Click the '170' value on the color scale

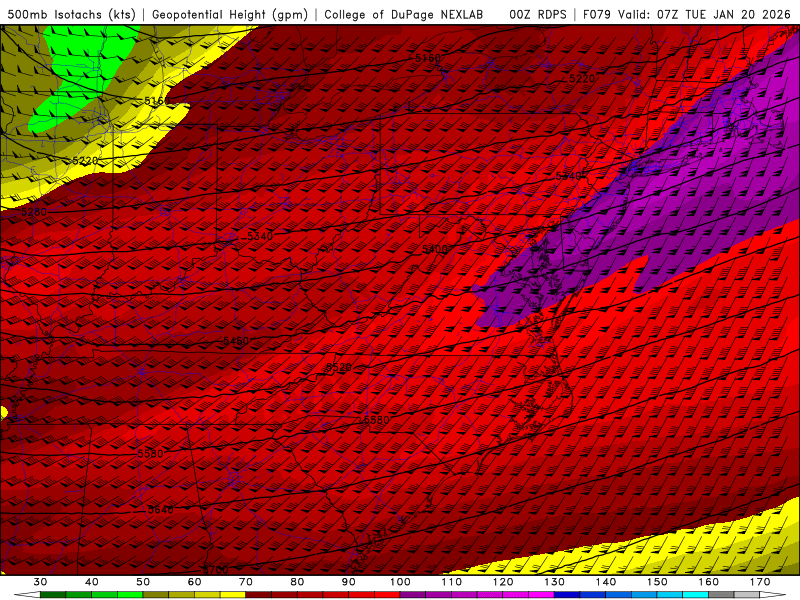click(760, 582)
